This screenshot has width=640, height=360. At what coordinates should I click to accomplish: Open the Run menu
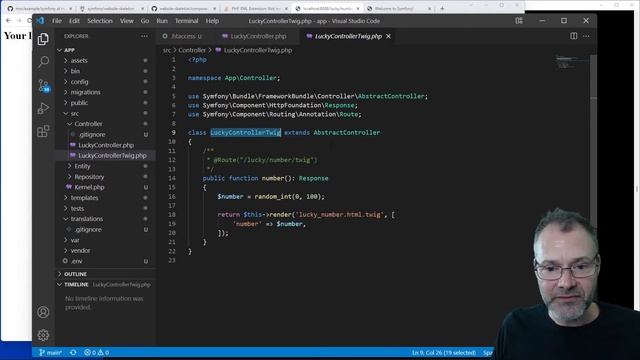click(x=162, y=21)
